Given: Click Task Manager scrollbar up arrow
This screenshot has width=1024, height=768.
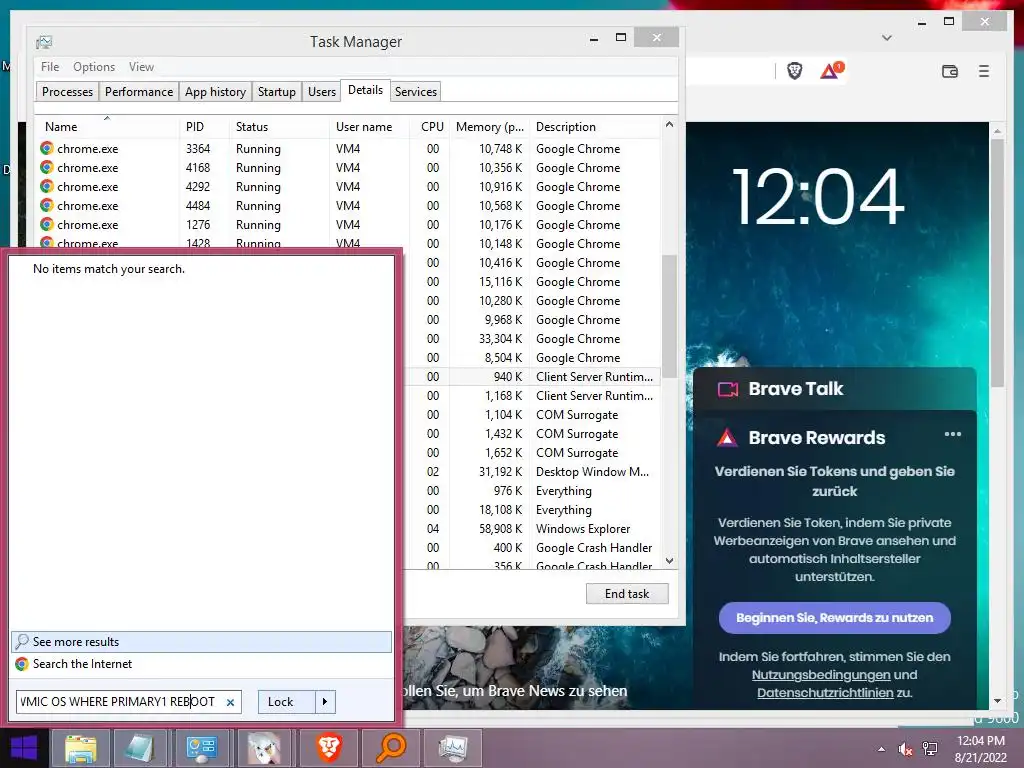Looking at the screenshot, I should [x=669, y=124].
